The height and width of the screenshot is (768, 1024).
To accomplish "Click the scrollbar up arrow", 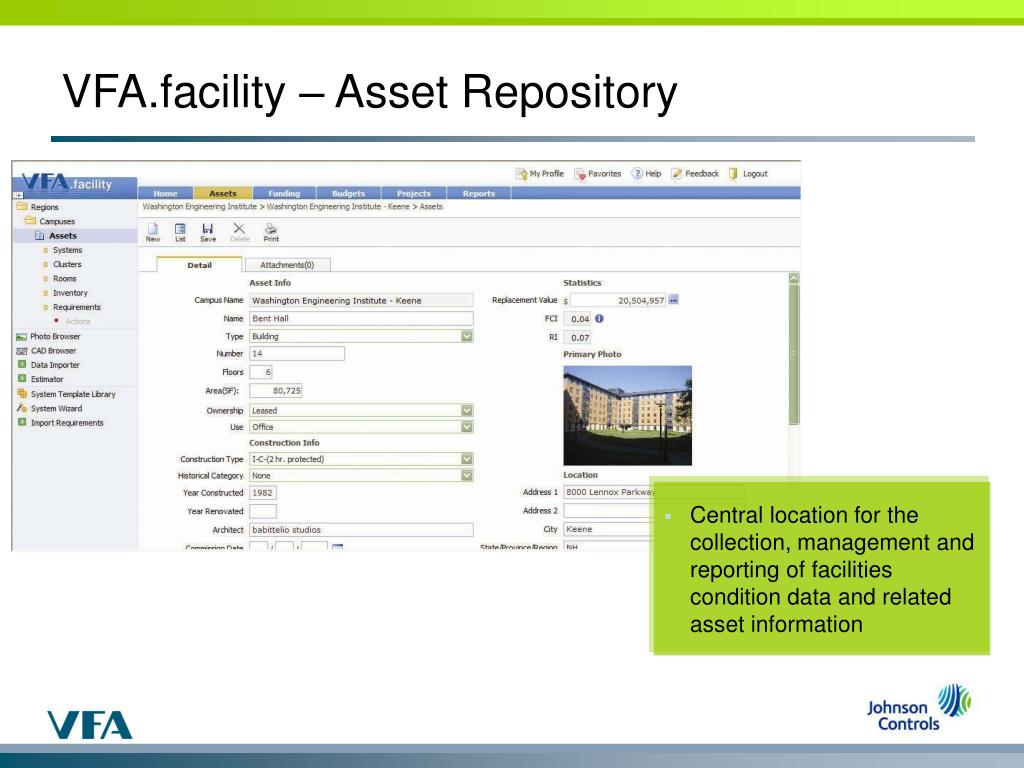I will (794, 278).
